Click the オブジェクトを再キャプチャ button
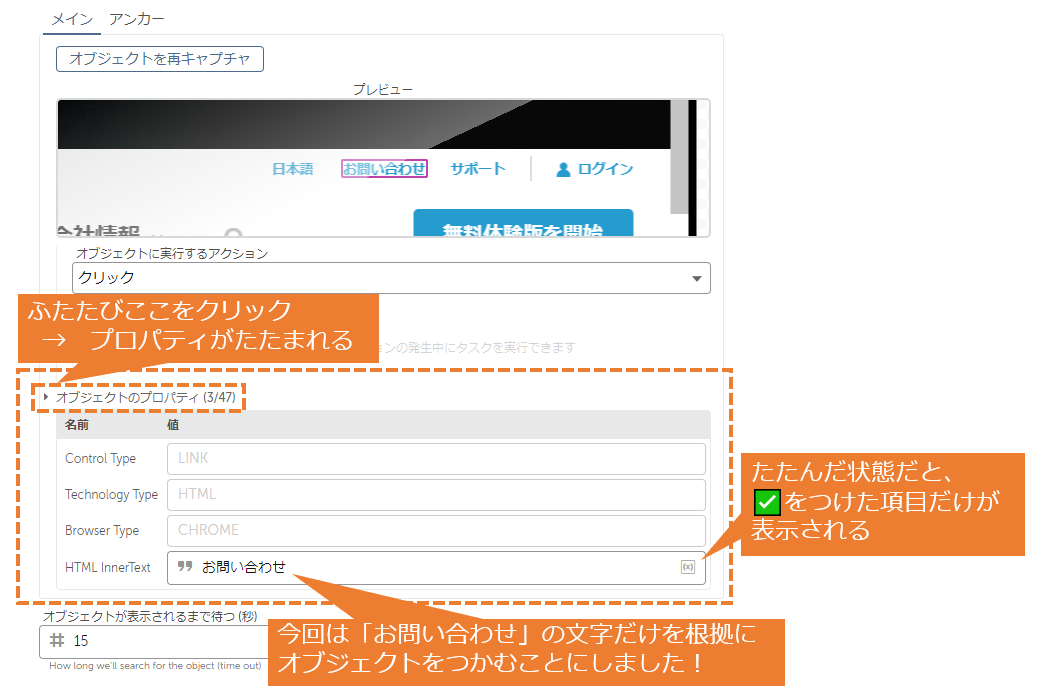The height and width of the screenshot is (695, 1037). pyautogui.click(x=159, y=59)
